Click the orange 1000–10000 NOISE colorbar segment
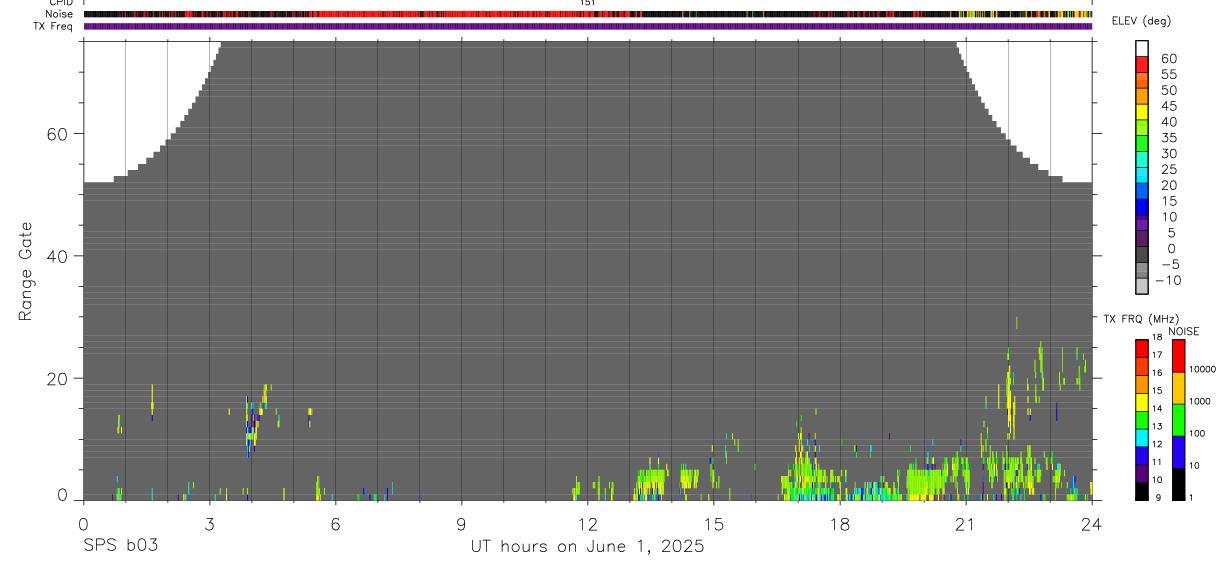This screenshot has width=1228, height=567. click(1179, 388)
